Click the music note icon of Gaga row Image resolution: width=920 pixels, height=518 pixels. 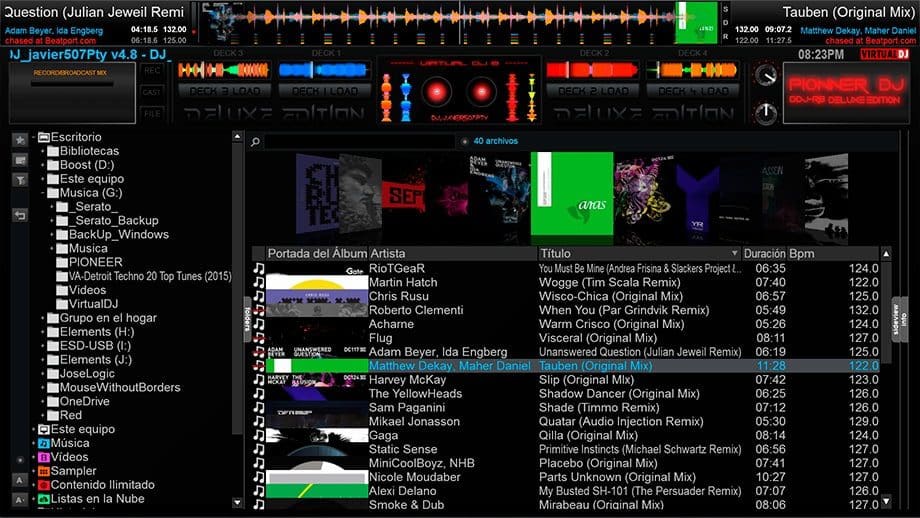click(259, 435)
